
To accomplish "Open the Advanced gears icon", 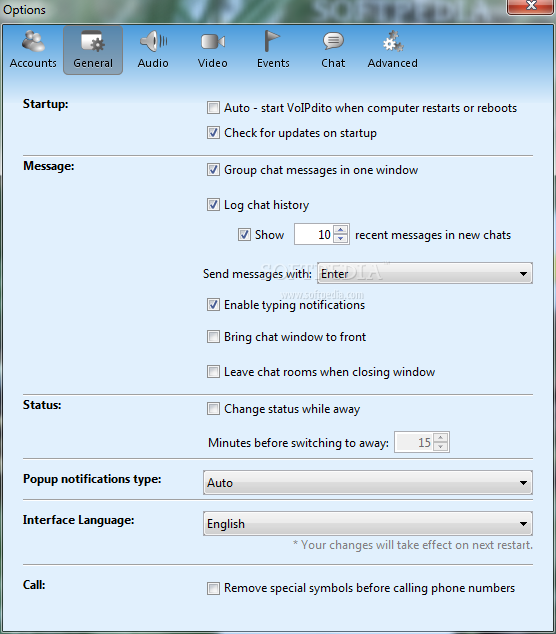I will (x=393, y=41).
